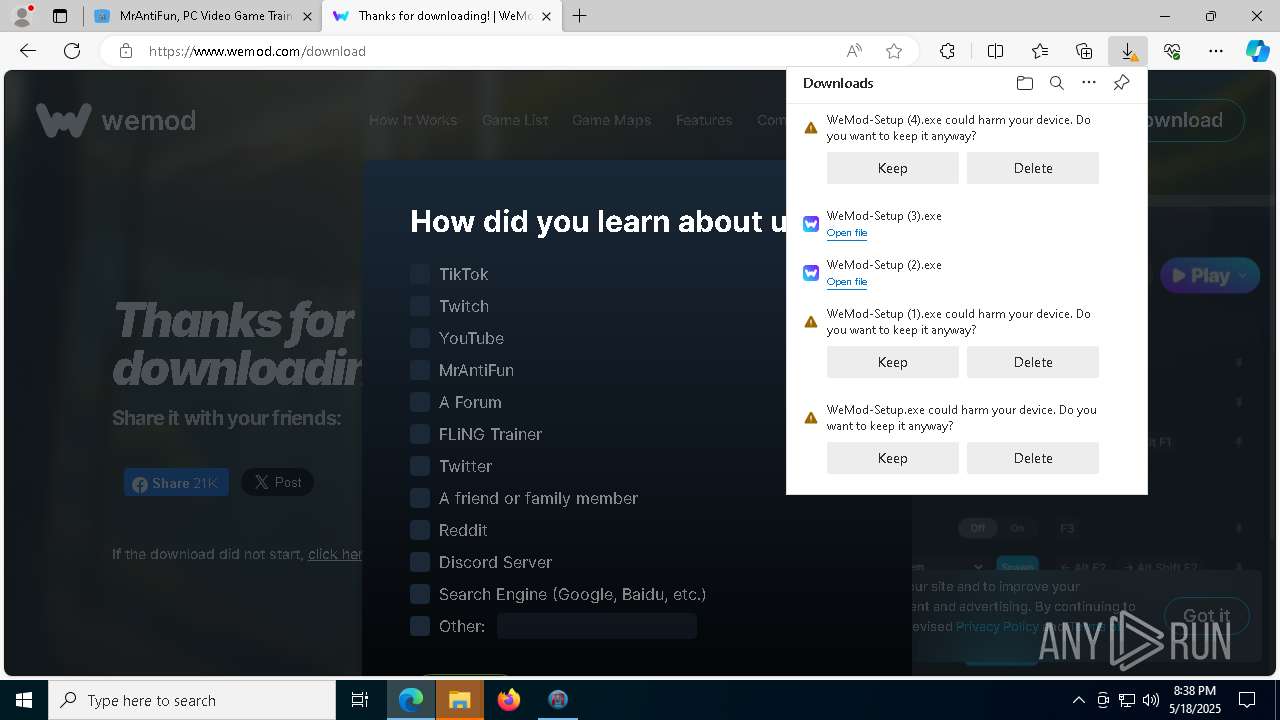Check the Search Engine option
This screenshot has width=1280, height=720.
click(420, 594)
